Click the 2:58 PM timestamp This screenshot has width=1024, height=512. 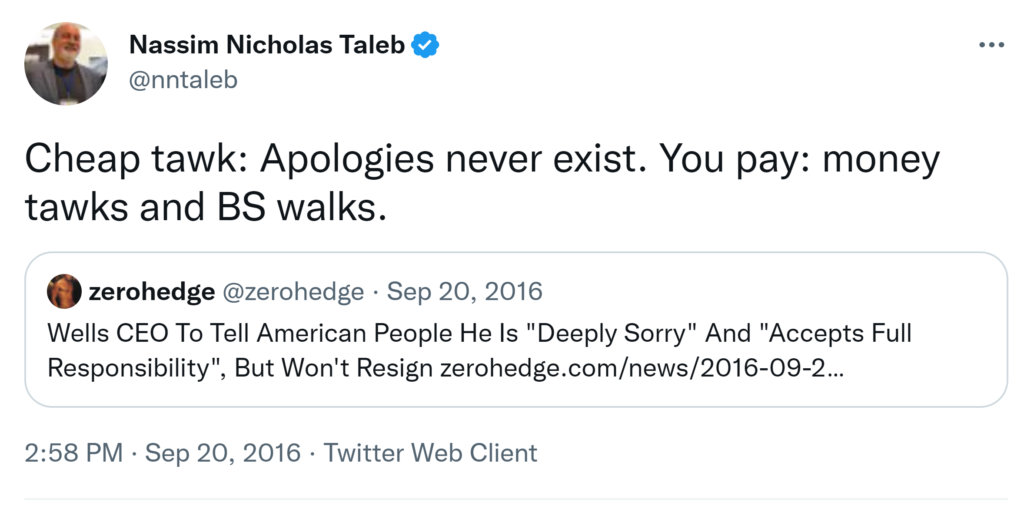coord(73,452)
